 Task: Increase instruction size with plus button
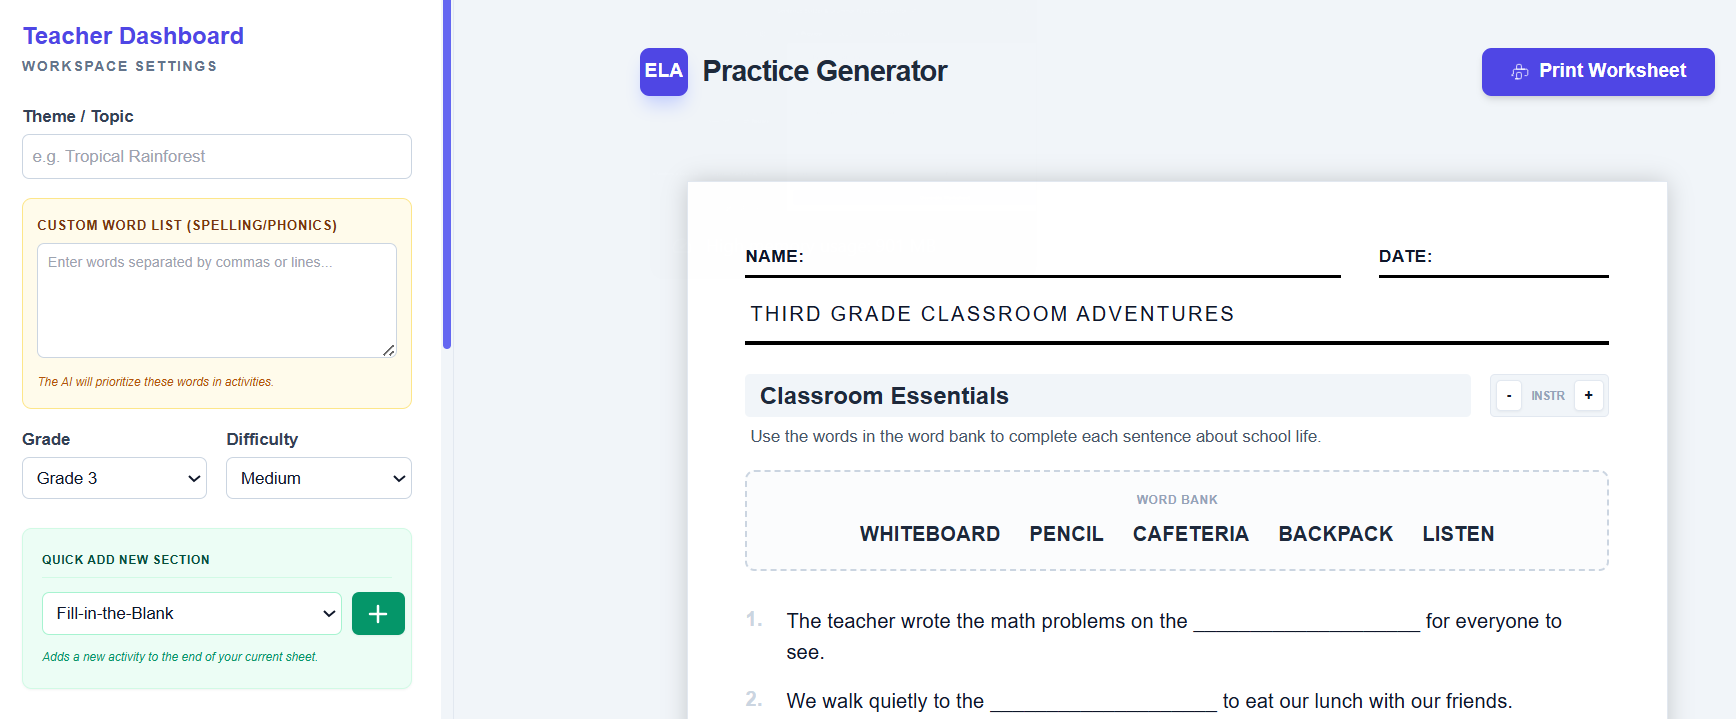coord(1588,395)
